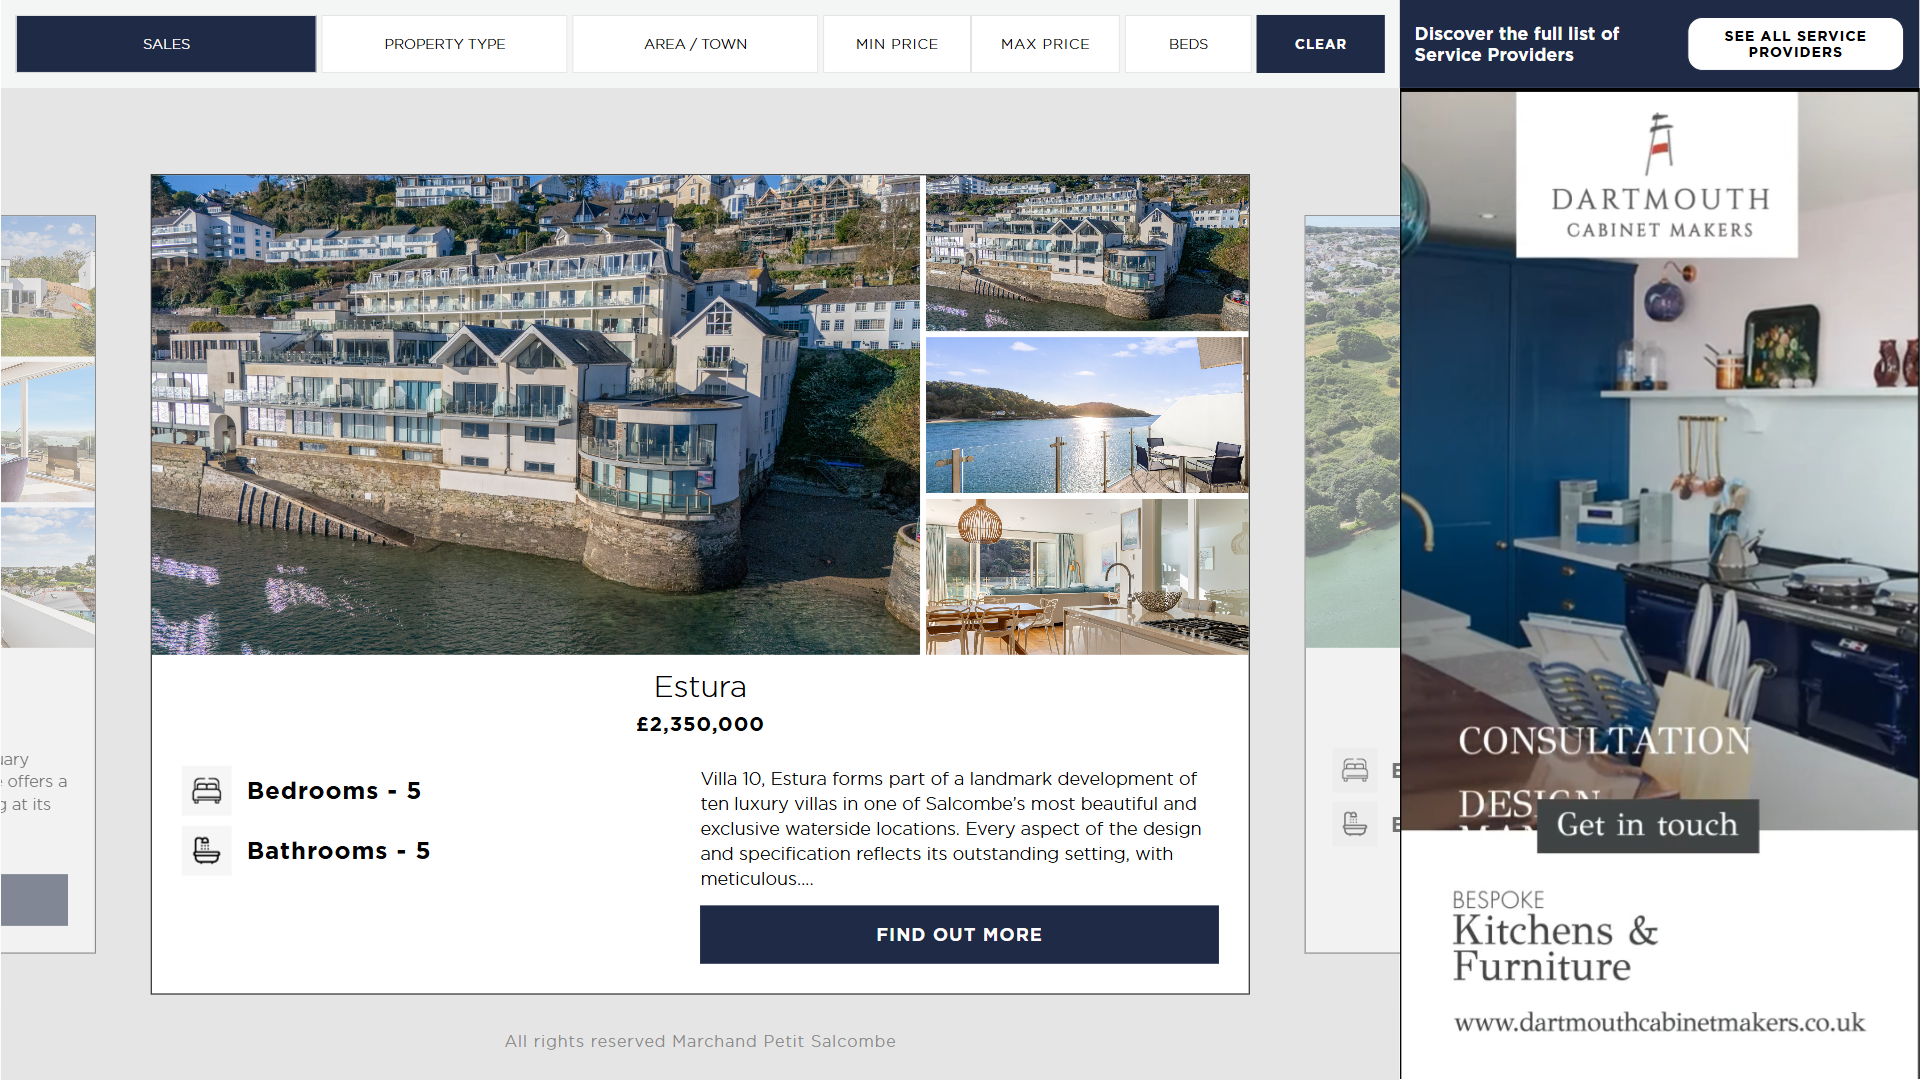Image resolution: width=1920 pixels, height=1080 pixels.
Task: Open the top aerial villa thumbnail
Action: pos(1087,253)
